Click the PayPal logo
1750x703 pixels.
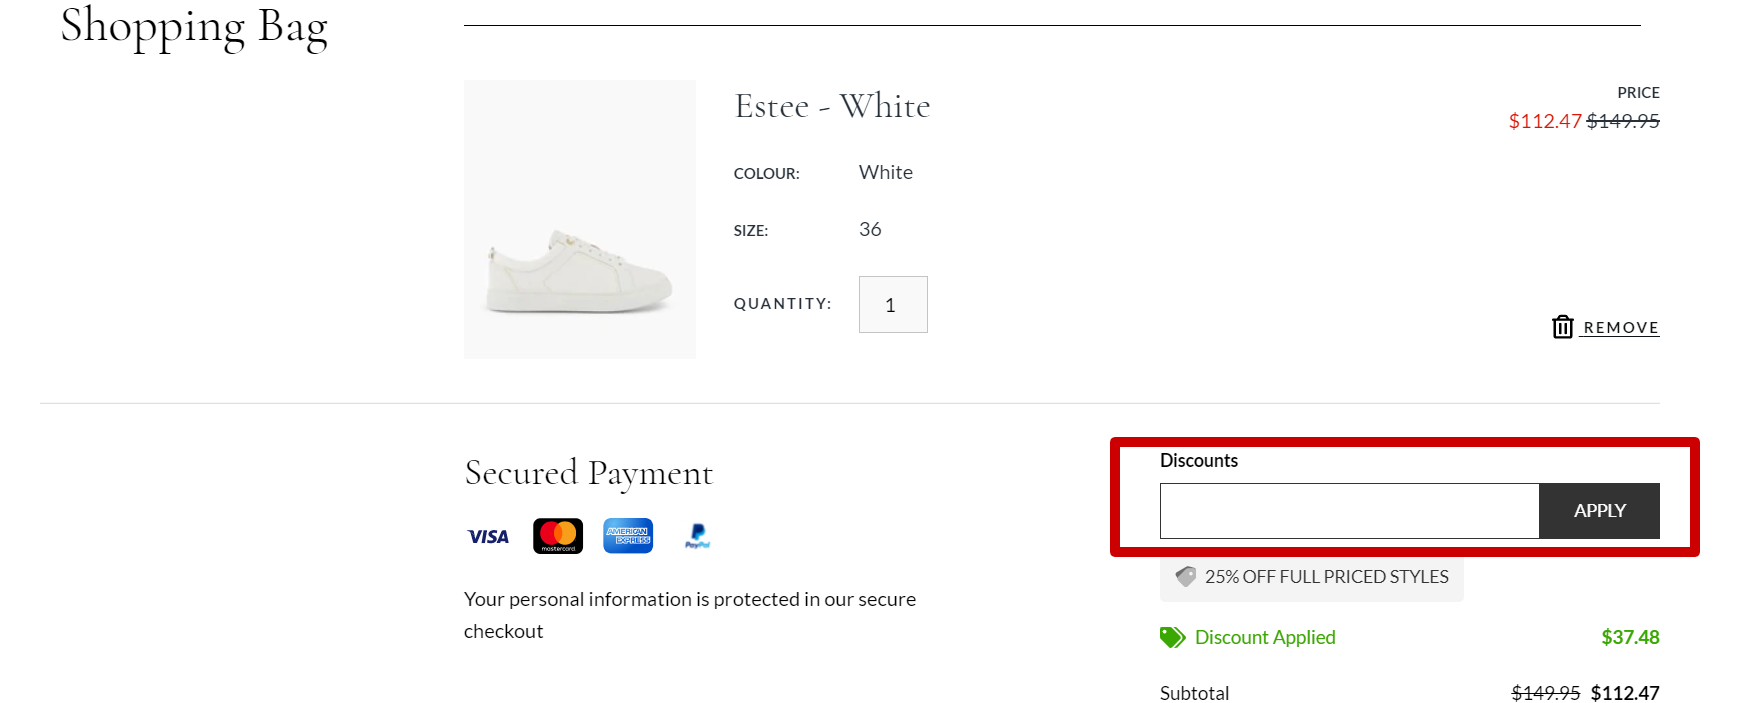click(x=697, y=537)
